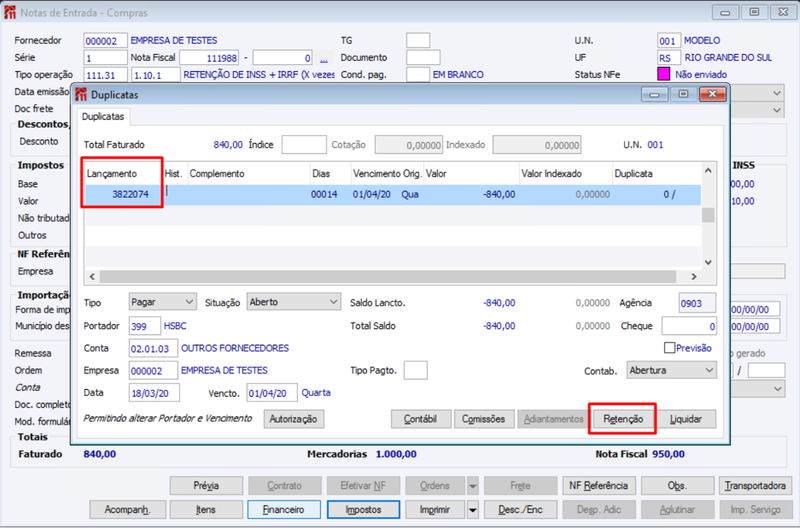Viewport: 800px width, 528px height.
Task: Click the Duplicatas window app icon
Action: pos(81,94)
